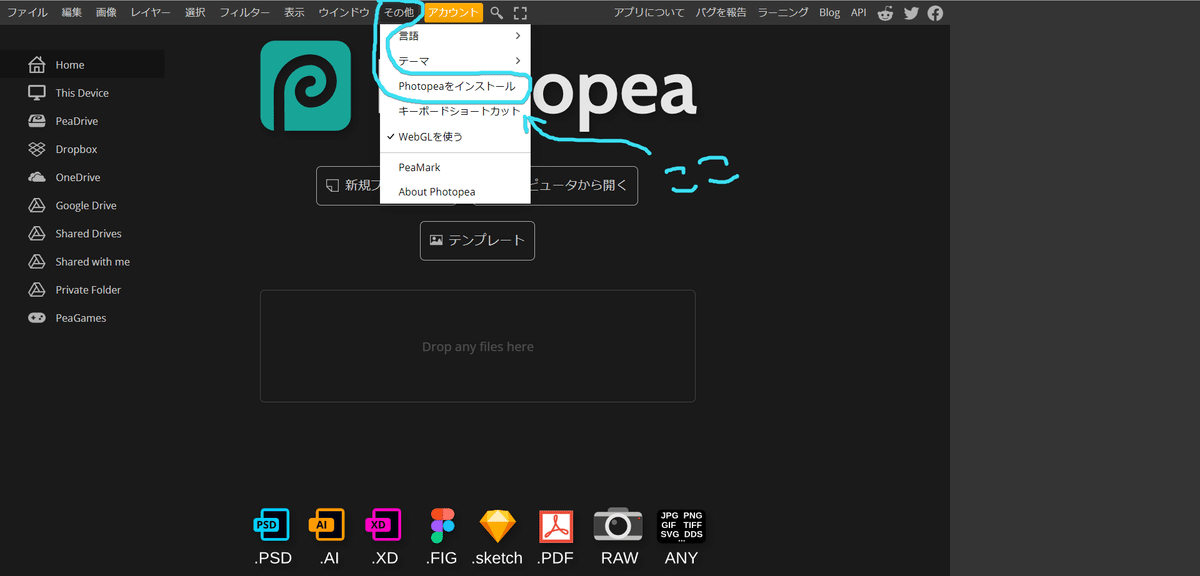The width and height of the screenshot is (1200, 576).
Task: Click the Shared with me icon
Action: [x=37, y=261]
